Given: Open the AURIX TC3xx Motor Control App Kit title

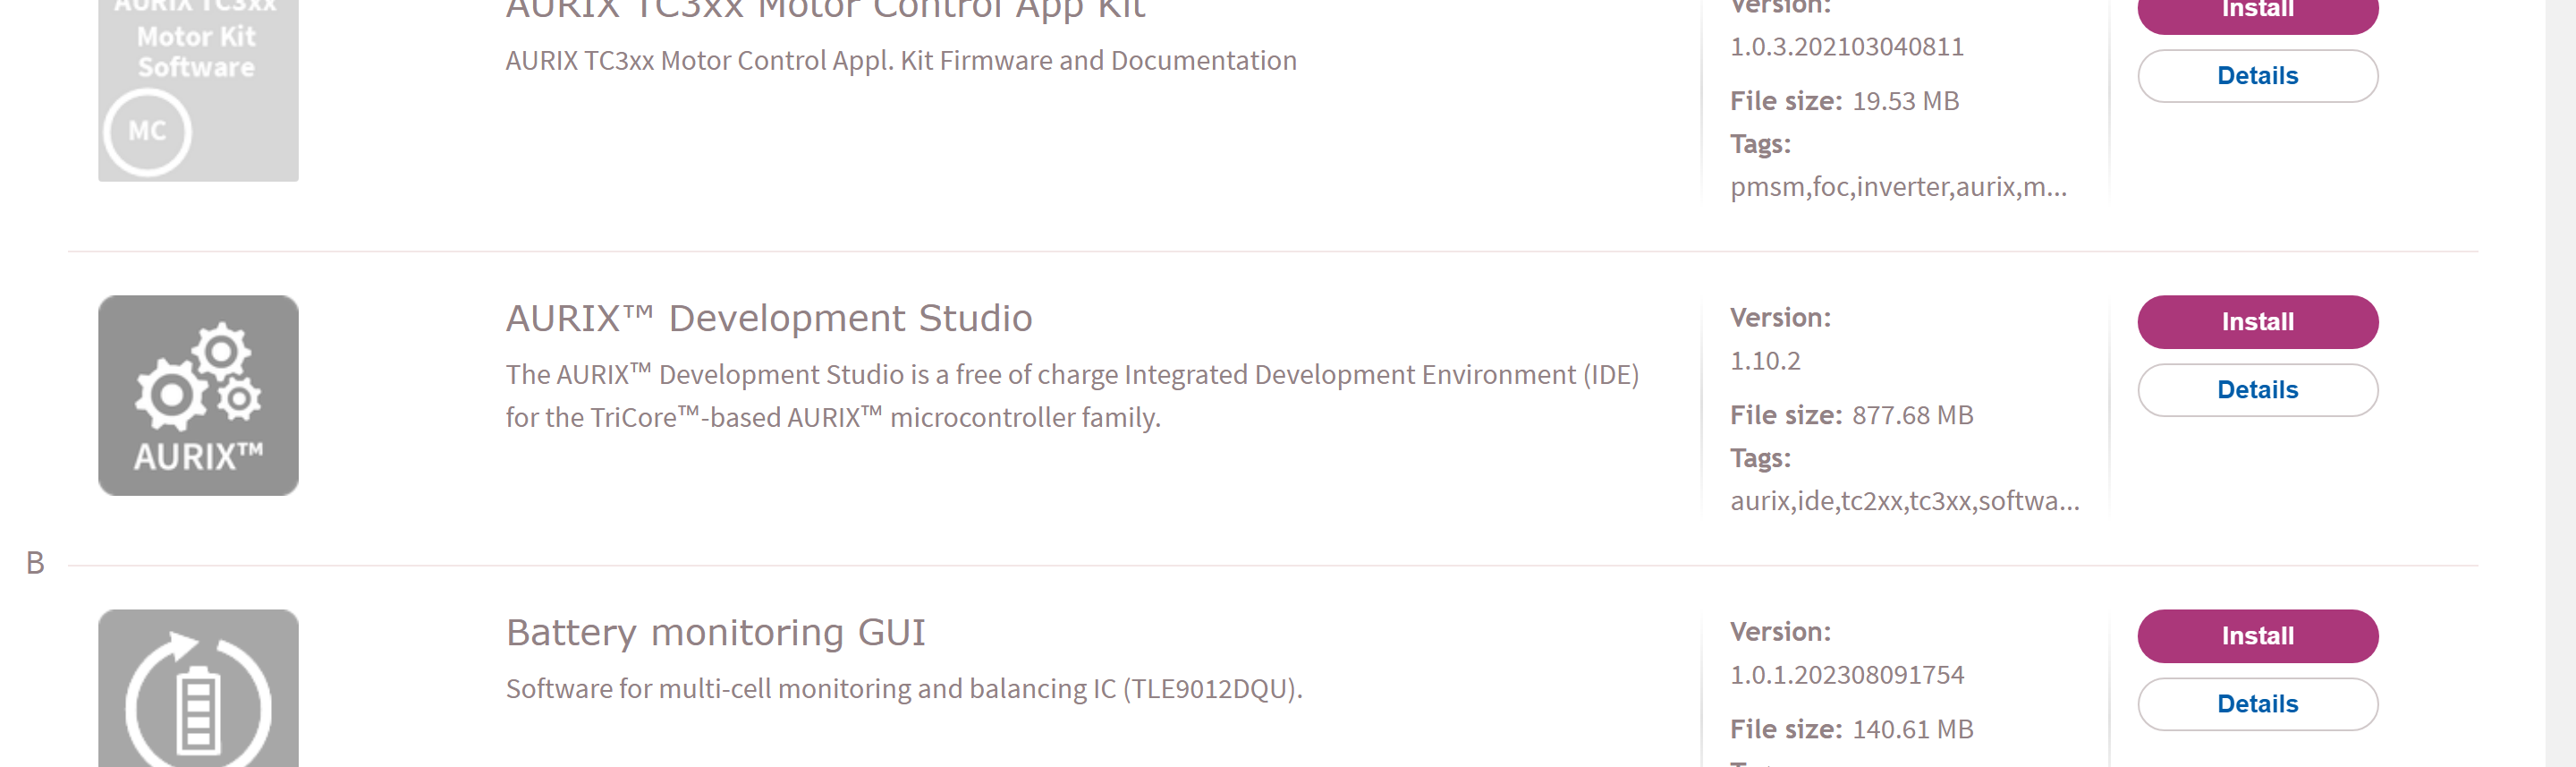Looking at the screenshot, I should click(825, 11).
